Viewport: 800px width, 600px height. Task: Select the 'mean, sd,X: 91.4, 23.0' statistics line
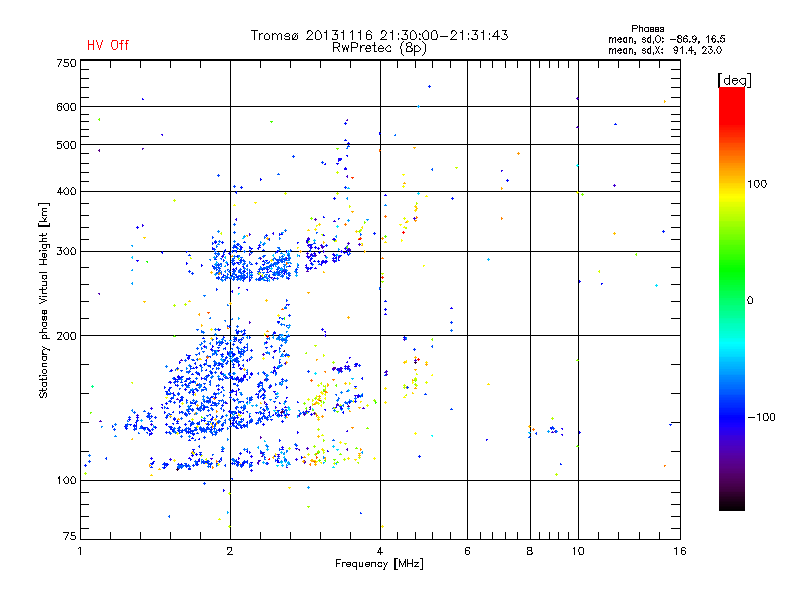pos(665,51)
